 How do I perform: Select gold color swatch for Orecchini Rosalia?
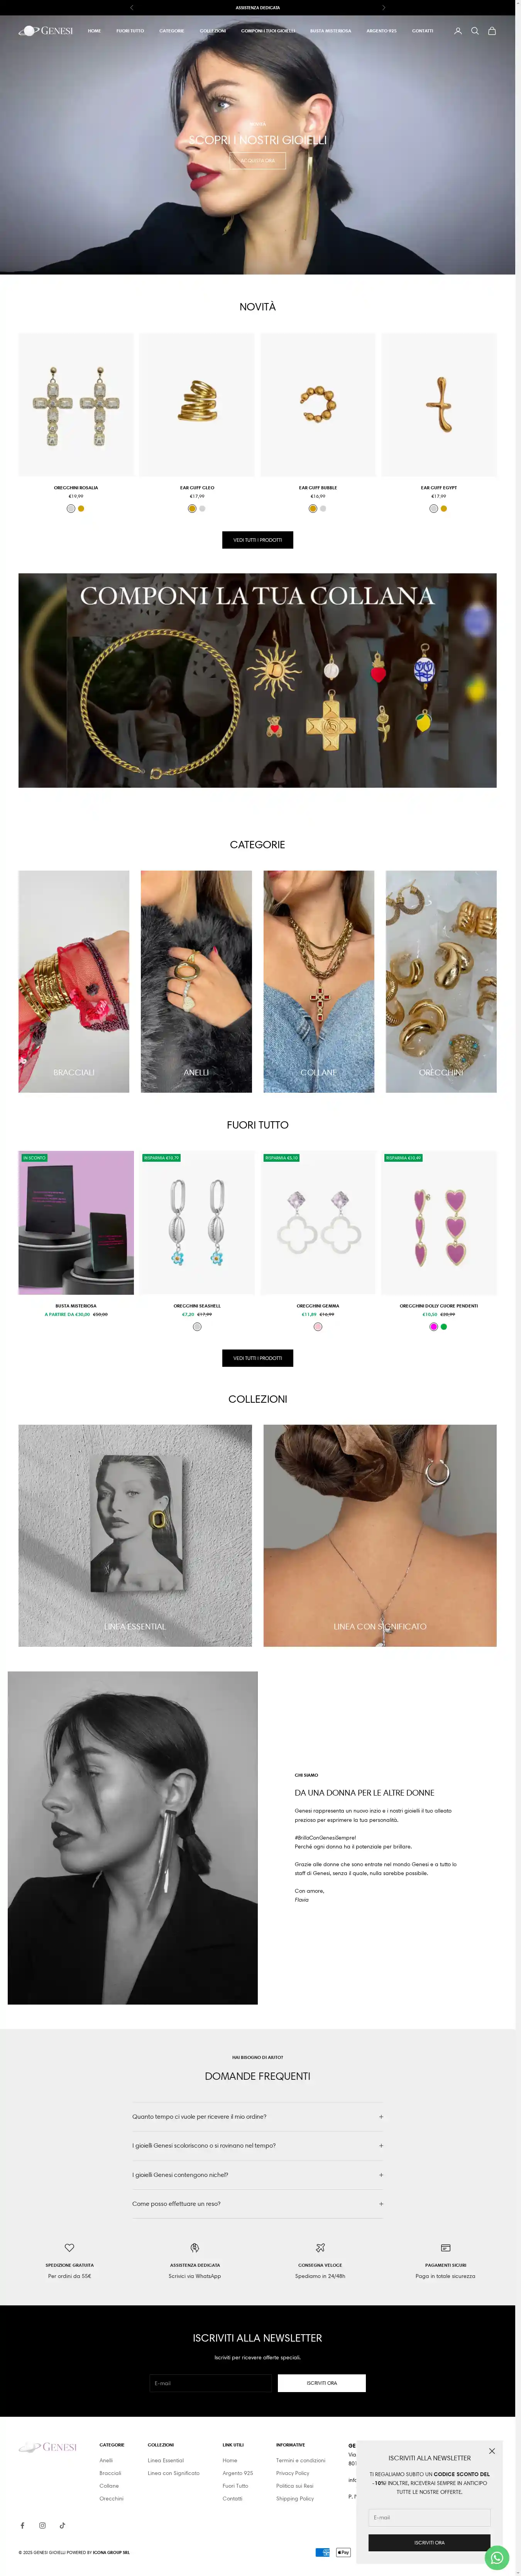point(81,508)
